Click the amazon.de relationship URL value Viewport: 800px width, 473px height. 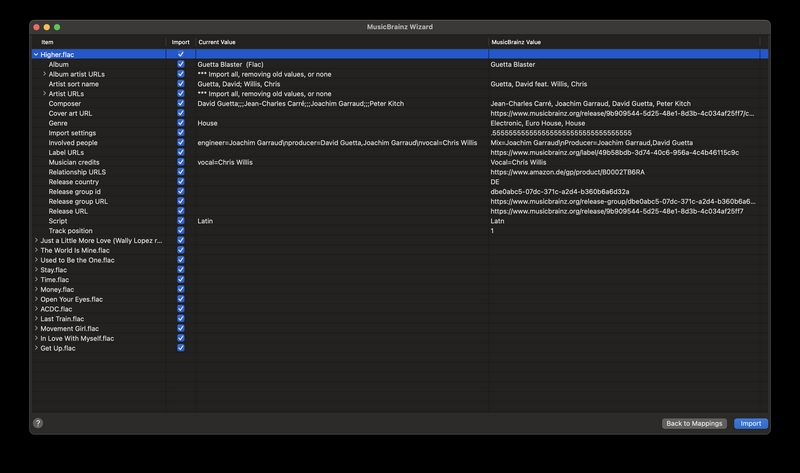(567, 172)
